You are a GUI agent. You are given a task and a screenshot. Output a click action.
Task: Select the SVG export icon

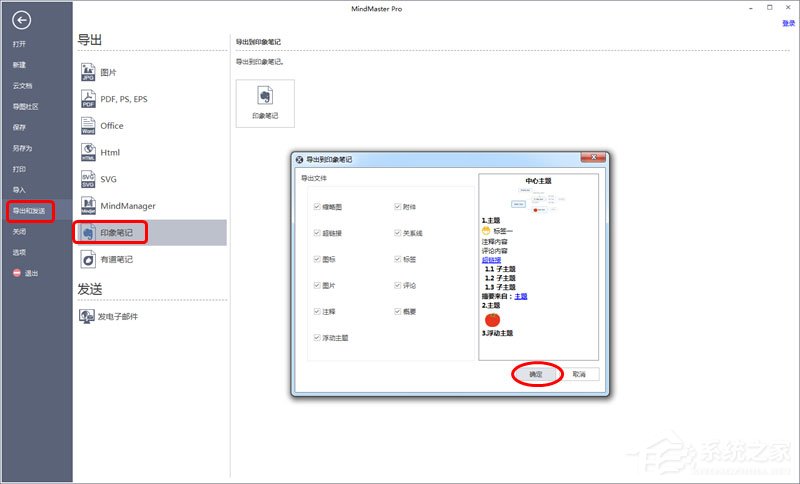pyautogui.click(x=88, y=179)
